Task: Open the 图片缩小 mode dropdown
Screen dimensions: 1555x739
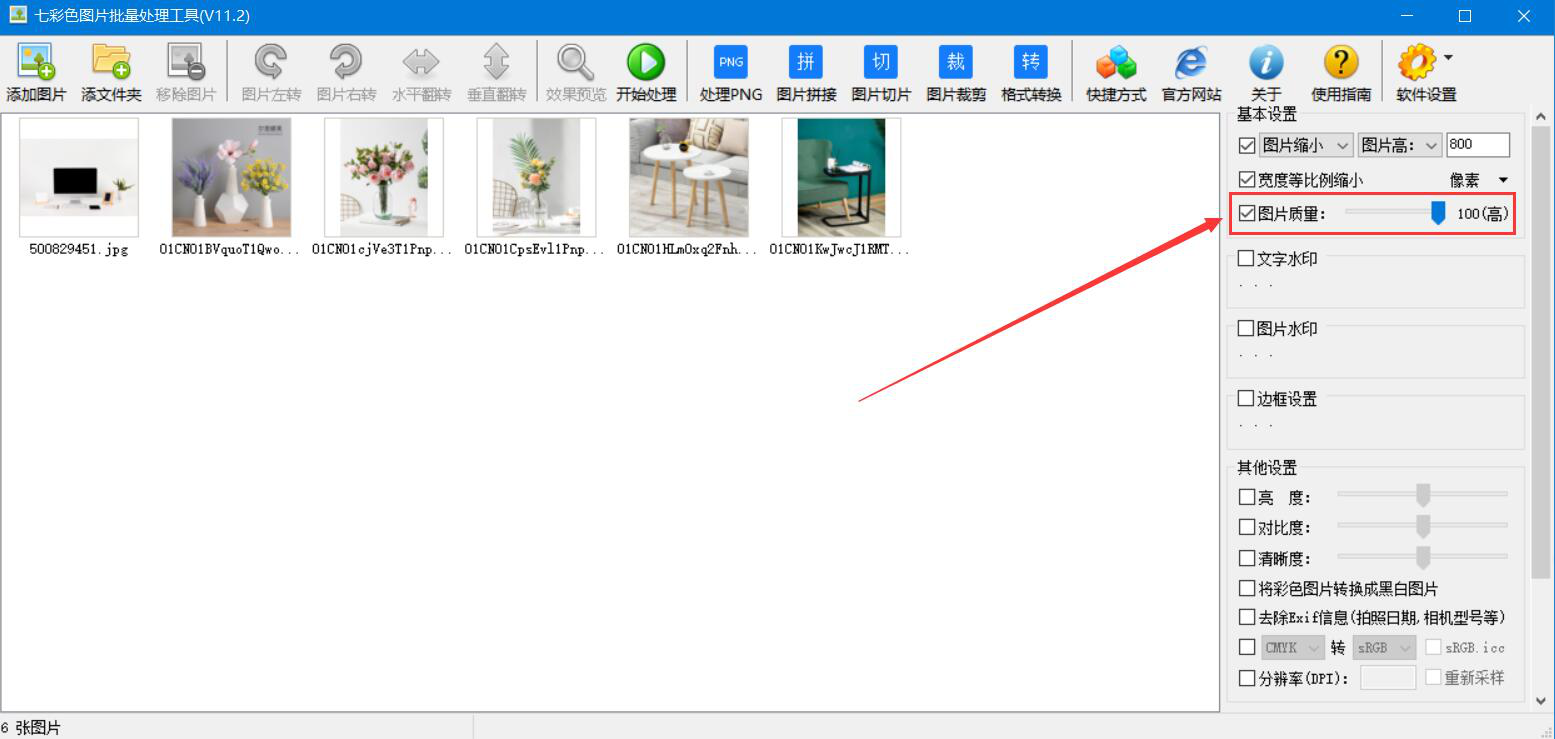Action: click(x=1306, y=145)
